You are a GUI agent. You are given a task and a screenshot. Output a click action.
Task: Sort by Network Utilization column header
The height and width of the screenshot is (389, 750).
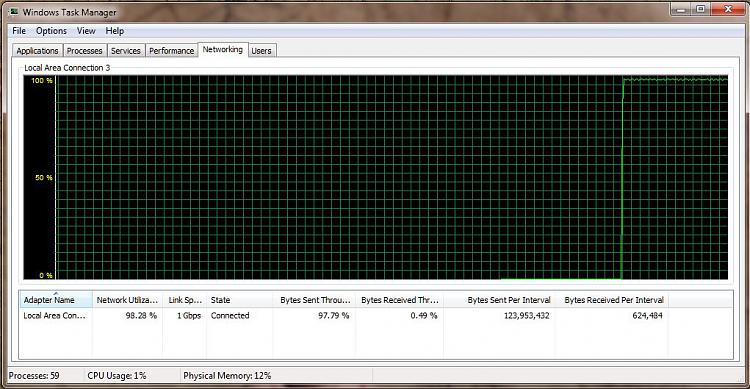point(127,300)
